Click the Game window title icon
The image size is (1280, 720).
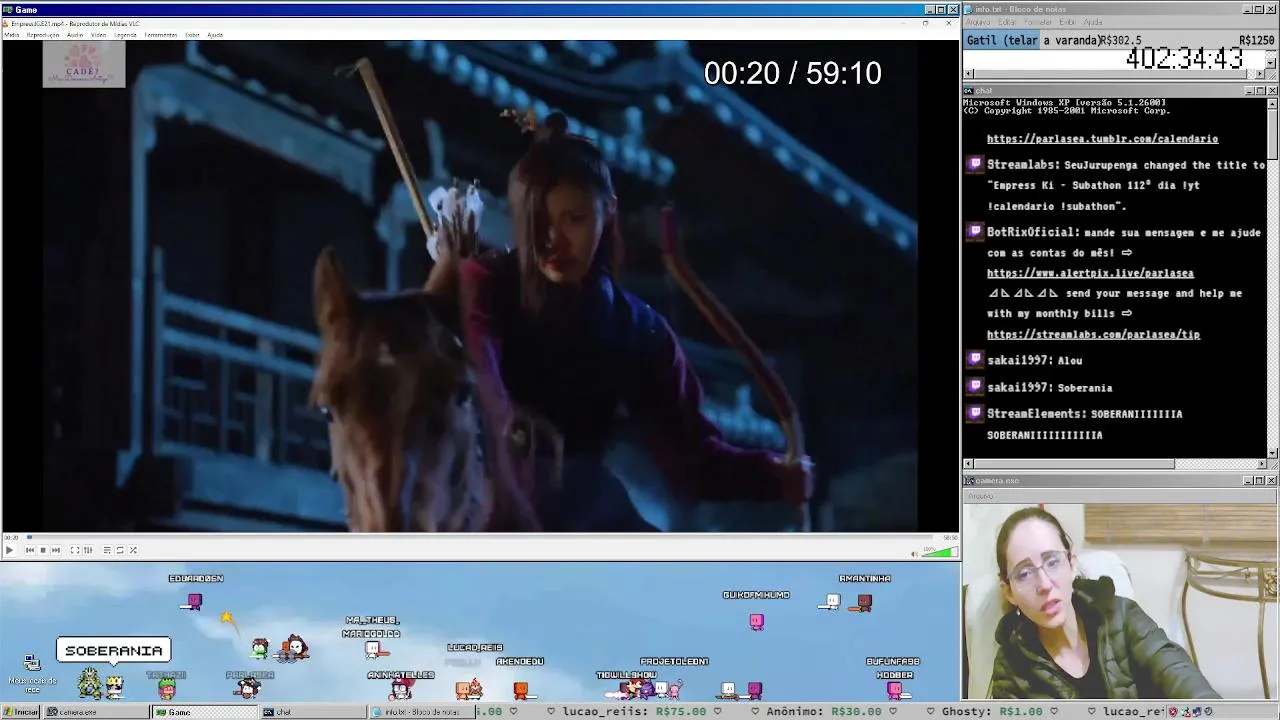7,10
